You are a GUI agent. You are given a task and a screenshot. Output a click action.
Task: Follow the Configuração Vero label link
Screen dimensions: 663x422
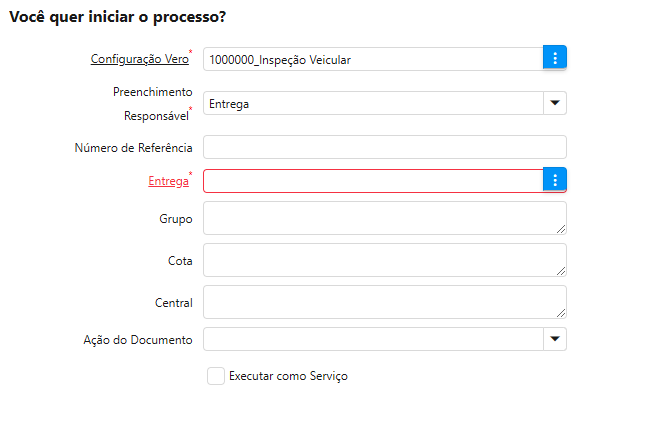(x=138, y=59)
